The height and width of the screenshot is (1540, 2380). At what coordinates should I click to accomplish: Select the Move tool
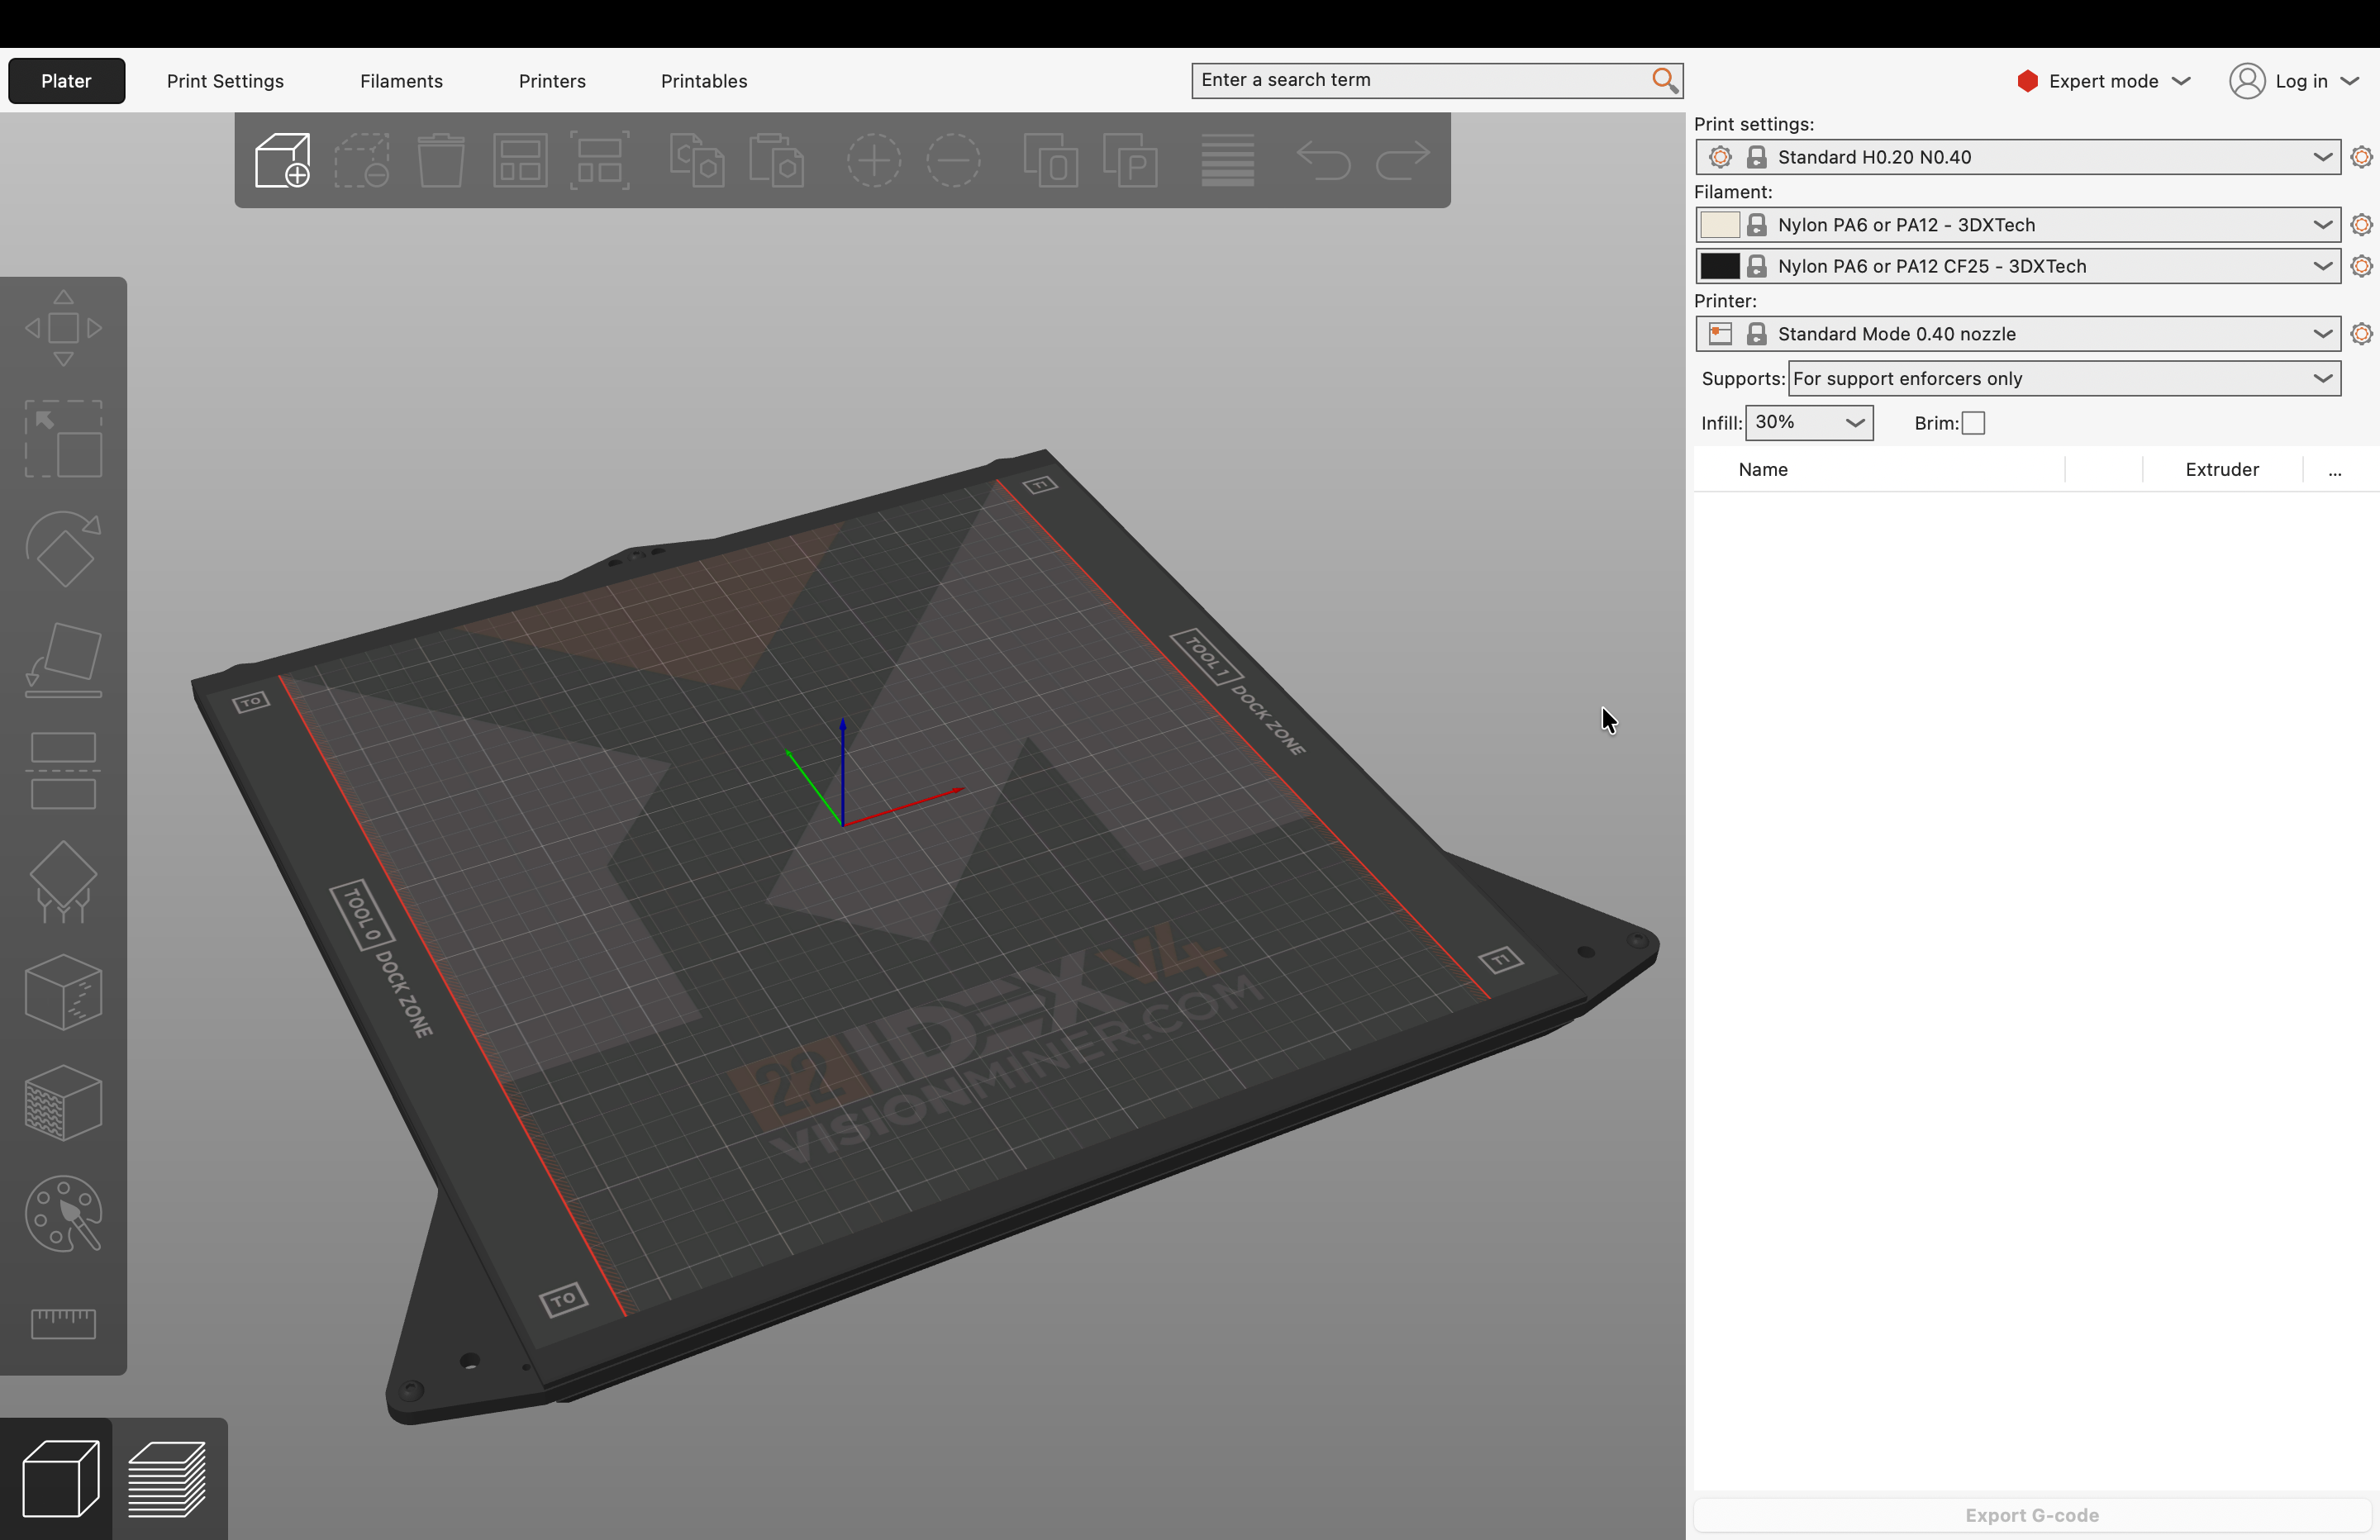[63, 328]
